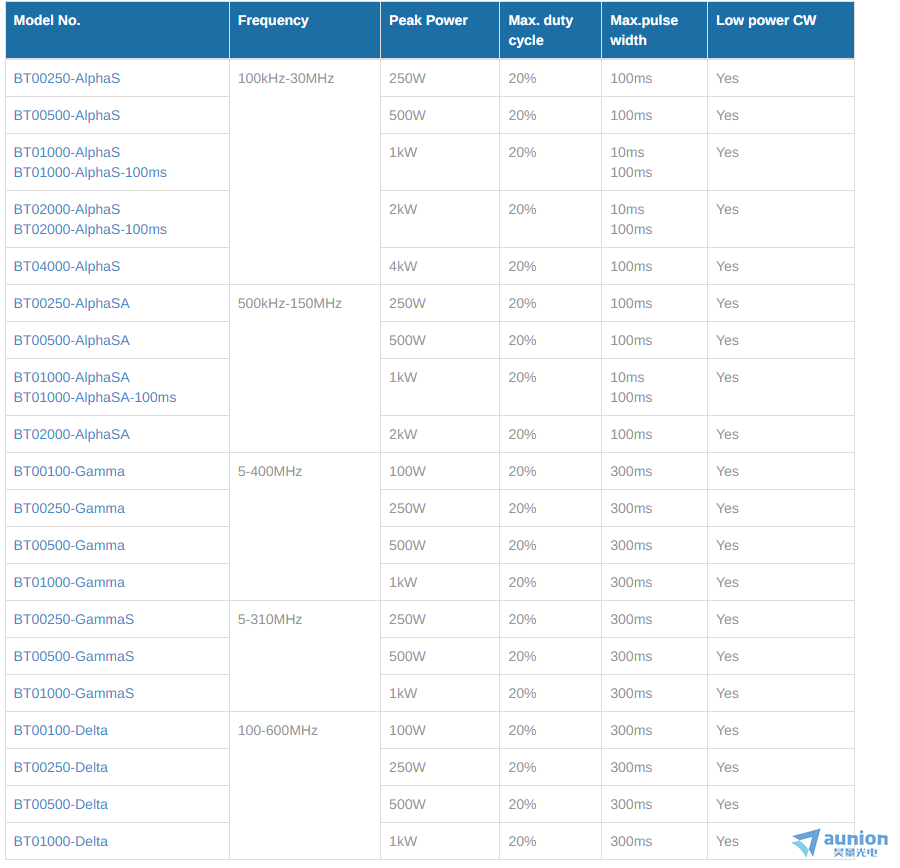Click 100W in the BT00100-Delta row
Viewport: 900px width, 868px height.
(x=407, y=730)
